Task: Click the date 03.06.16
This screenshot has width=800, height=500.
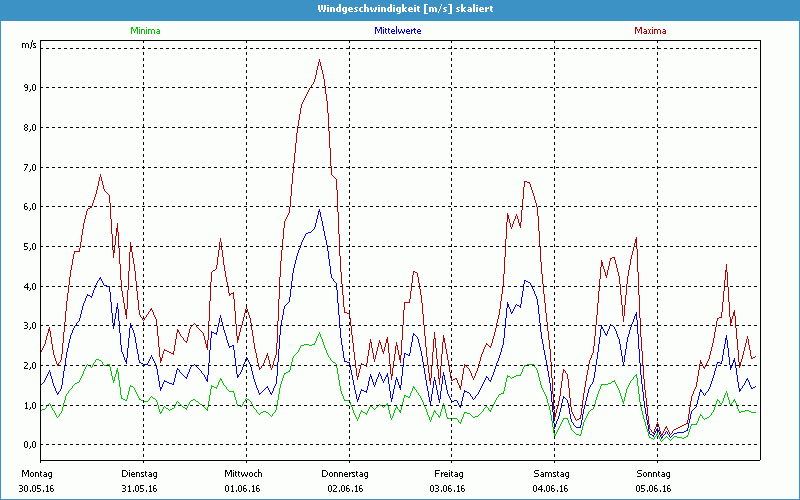Action: [x=447, y=488]
